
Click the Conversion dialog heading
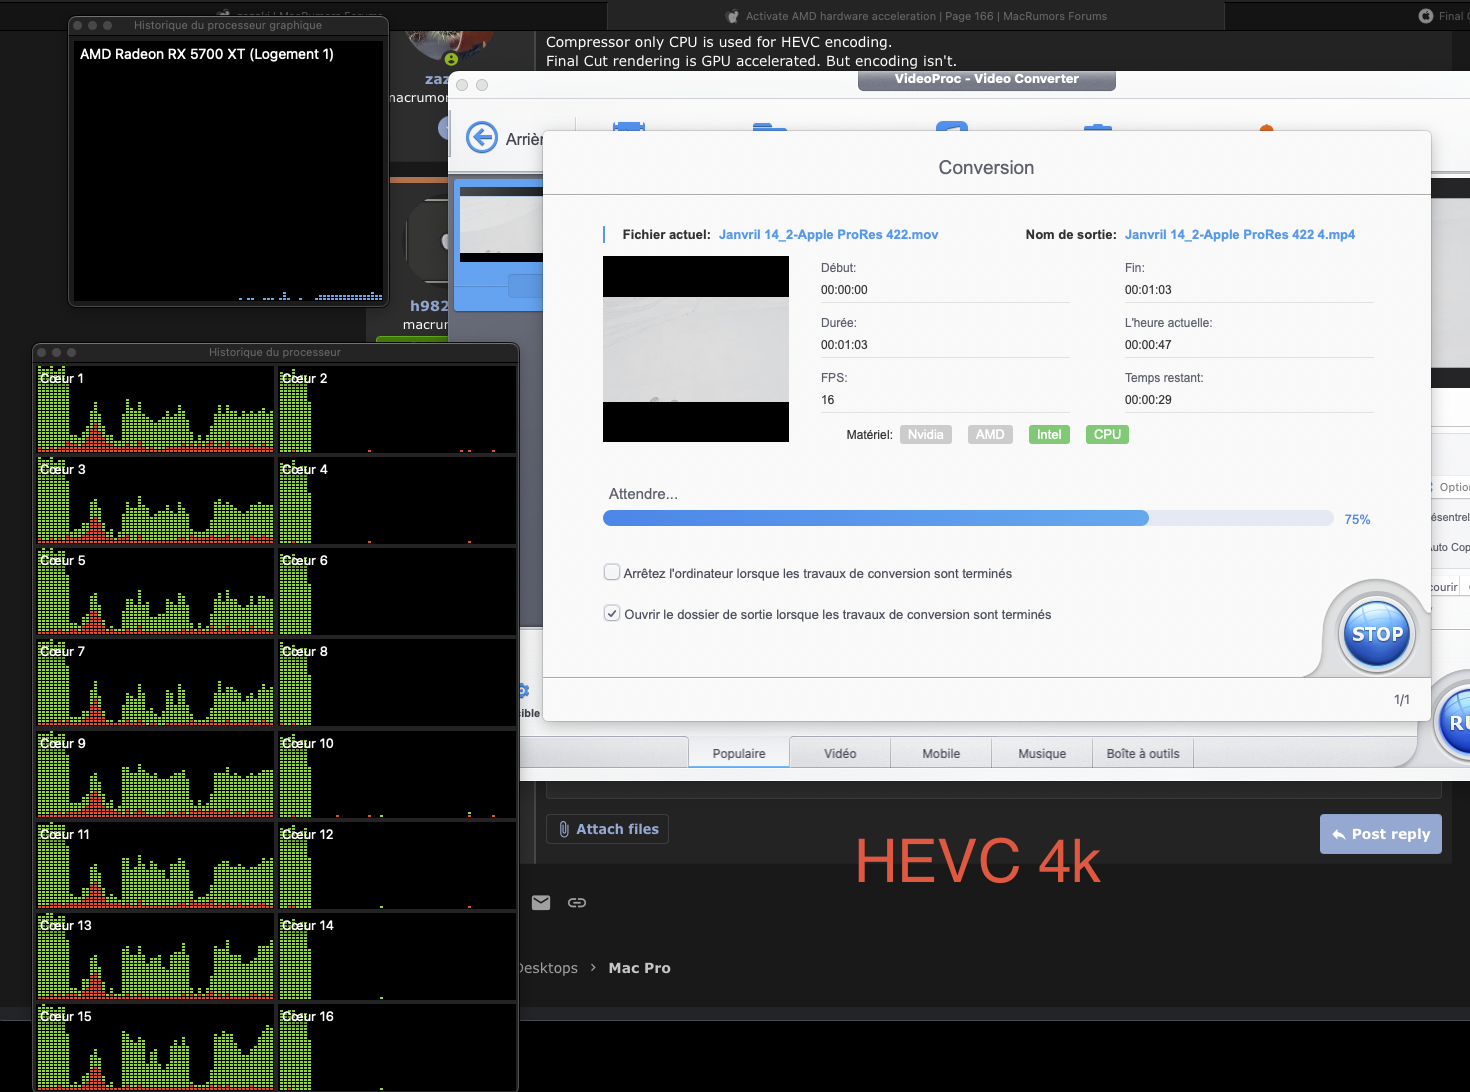coord(986,168)
